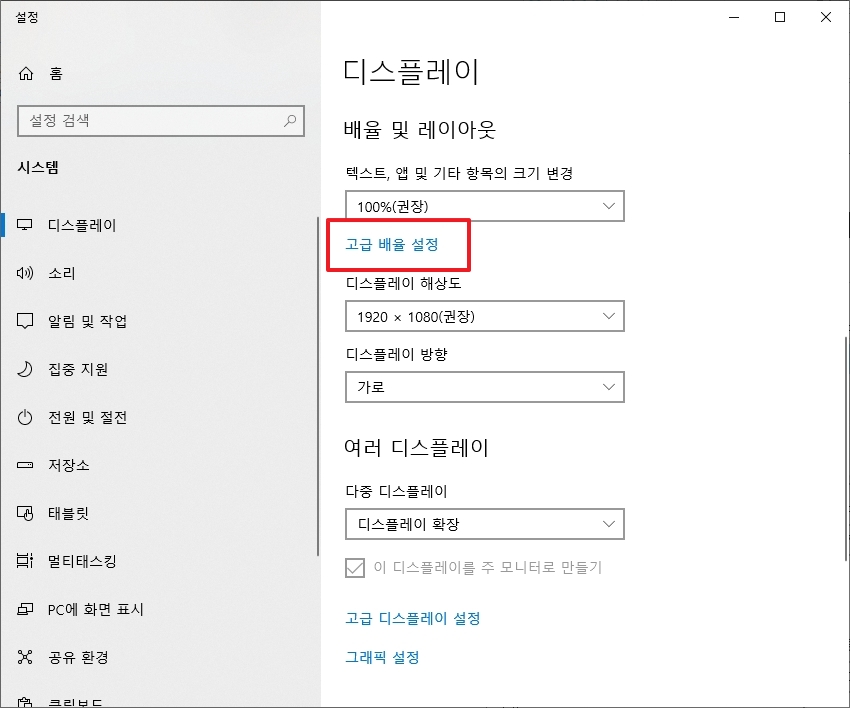
Task: Select the 전원 및 절전 icon
Action: click(24, 417)
